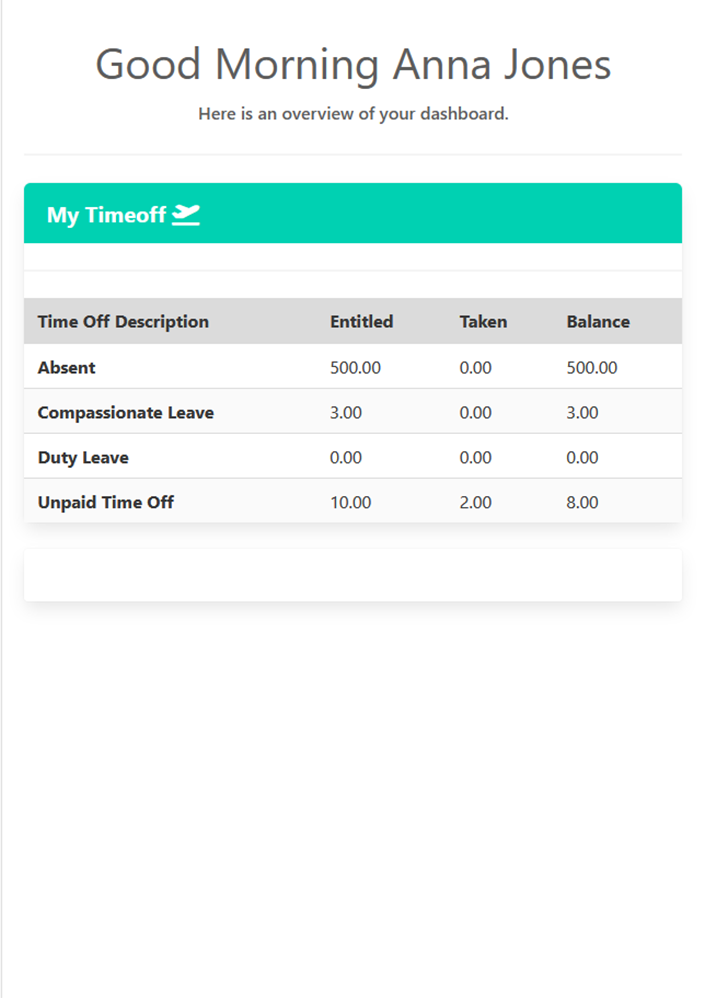
Task: Click the Entitled column header
Action: click(361, 322)
